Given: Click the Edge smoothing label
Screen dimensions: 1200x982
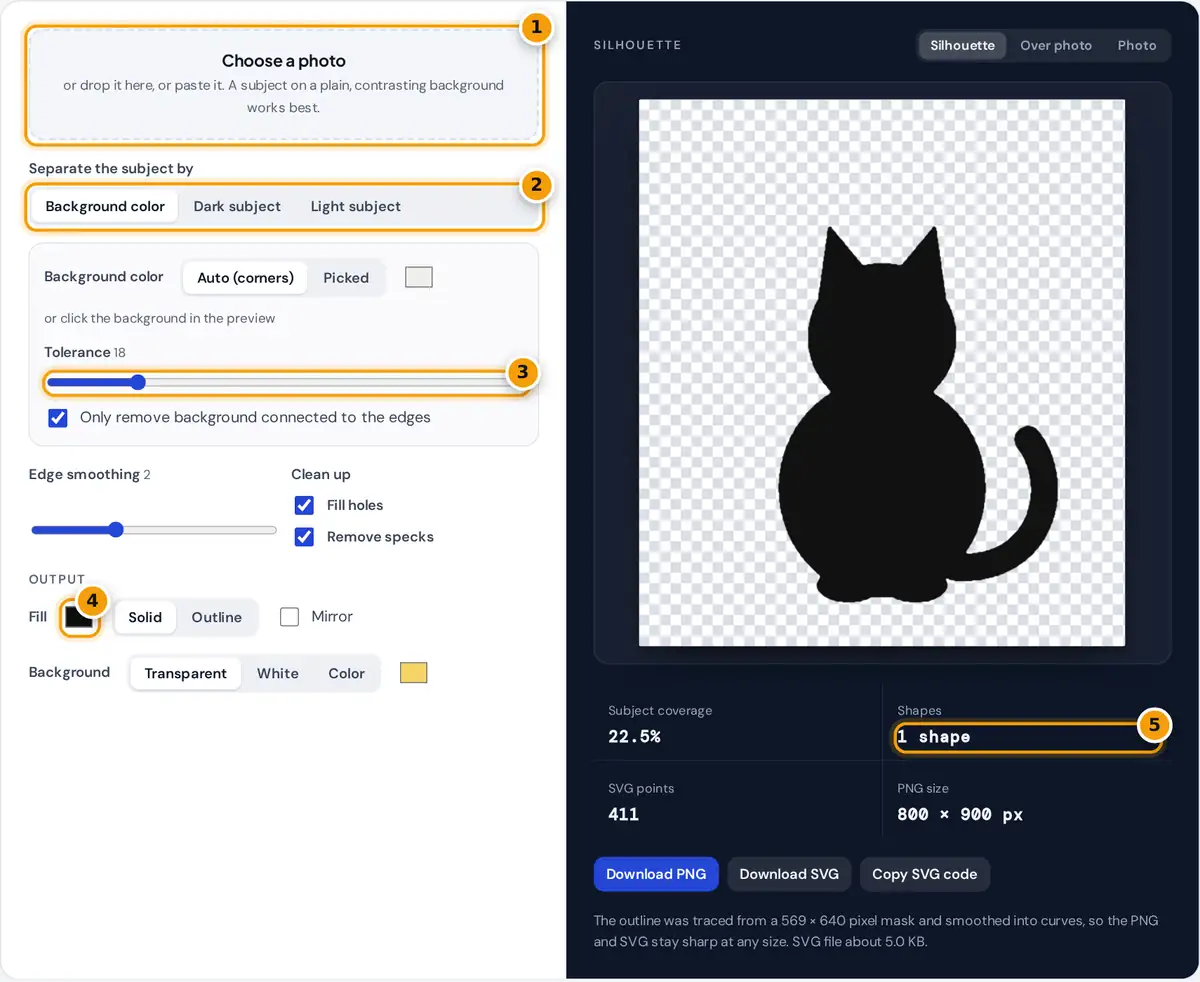Looking at the screenshot, I should click(x=84, y=474).
